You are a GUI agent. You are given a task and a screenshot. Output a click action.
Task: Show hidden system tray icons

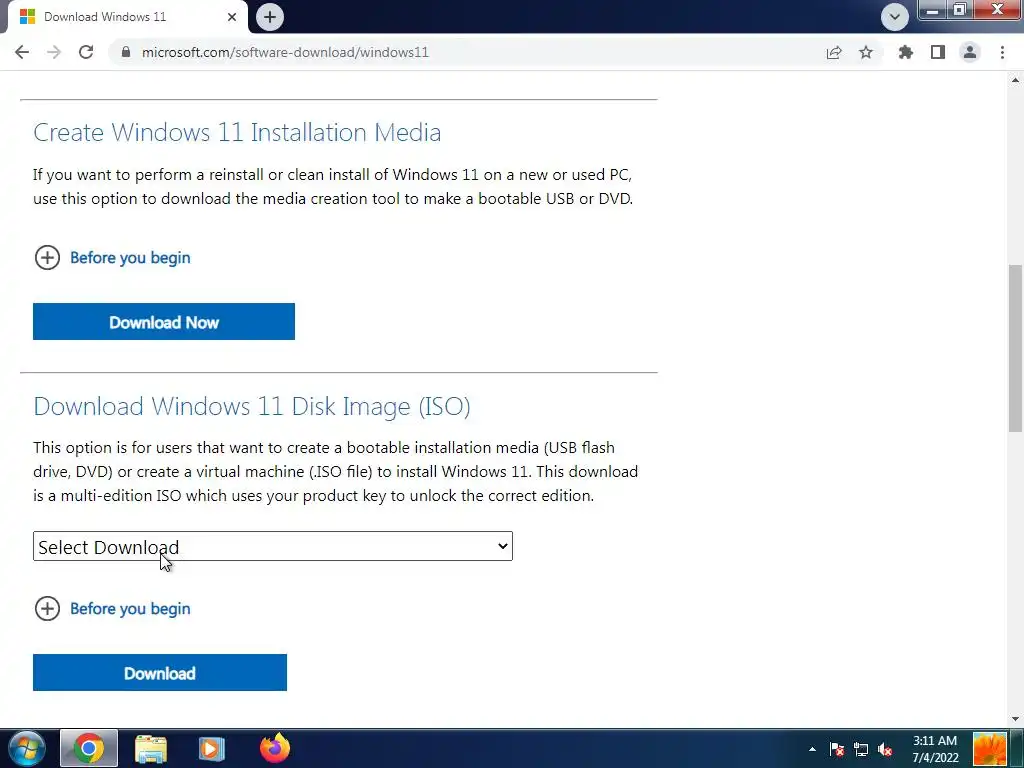tap(812, 749)
